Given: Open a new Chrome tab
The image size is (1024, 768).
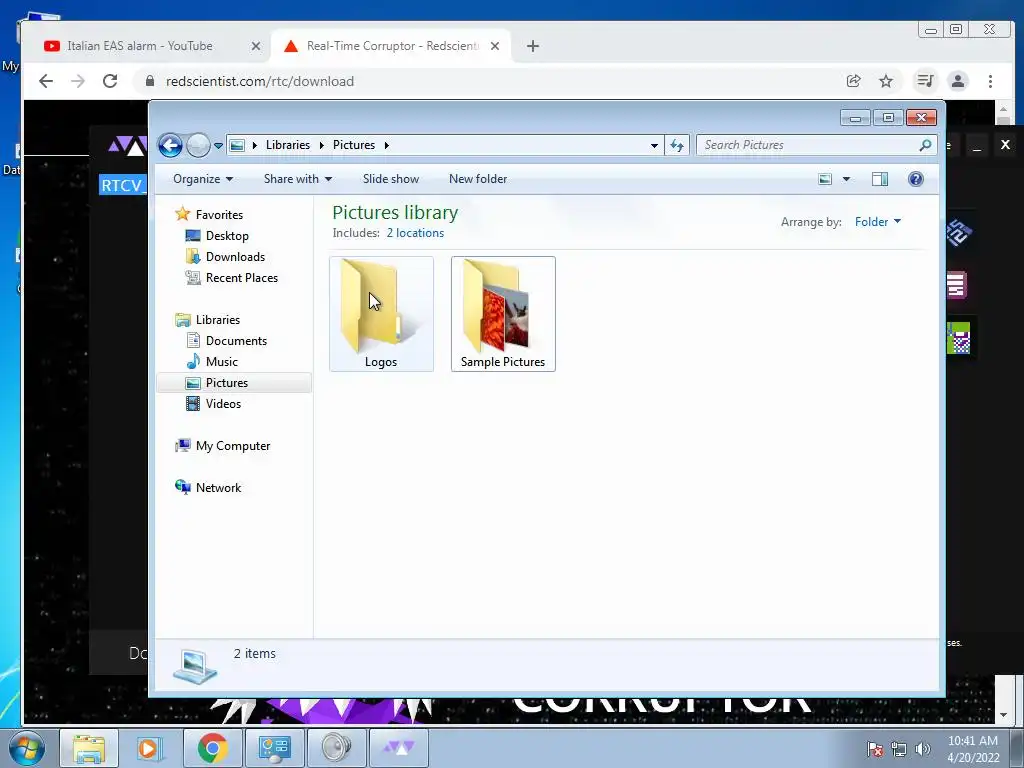Looking at the screenshot, I should (533, 46).
